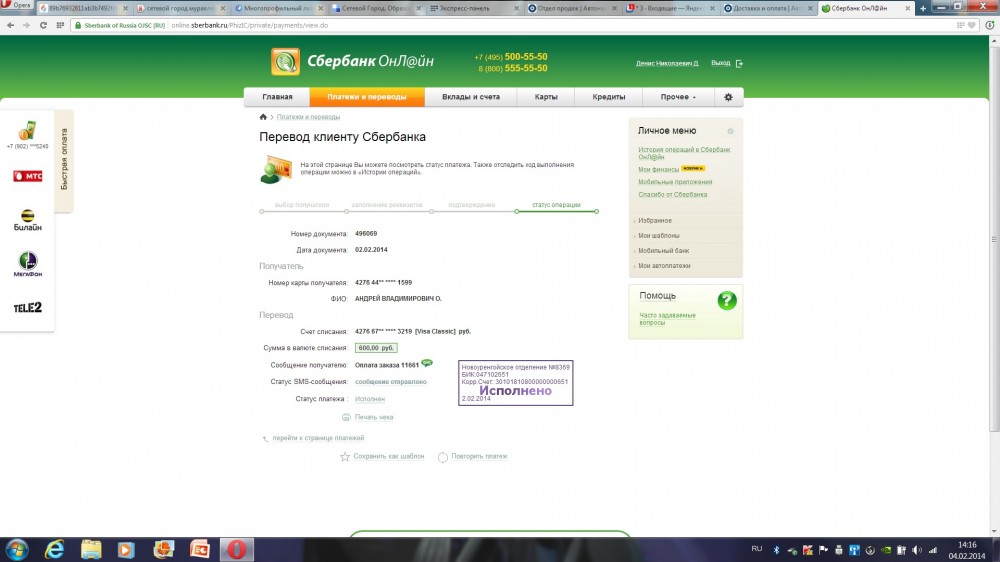Click the Платежи и переводы breadcrumb link
Viewport: 1000px width, 562px height.
pyautogui.click(x=308, y=117)
